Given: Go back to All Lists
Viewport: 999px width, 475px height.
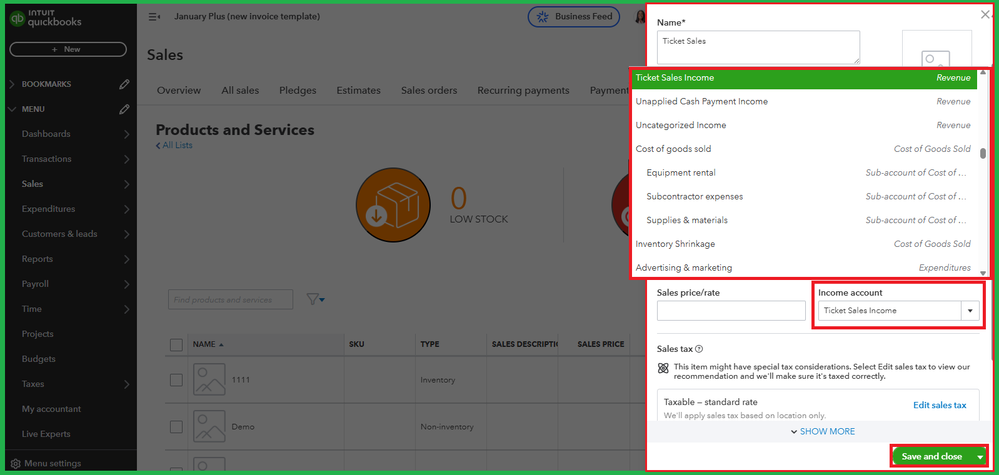Looking at the screenshot, I should click(x=174, y=145).
